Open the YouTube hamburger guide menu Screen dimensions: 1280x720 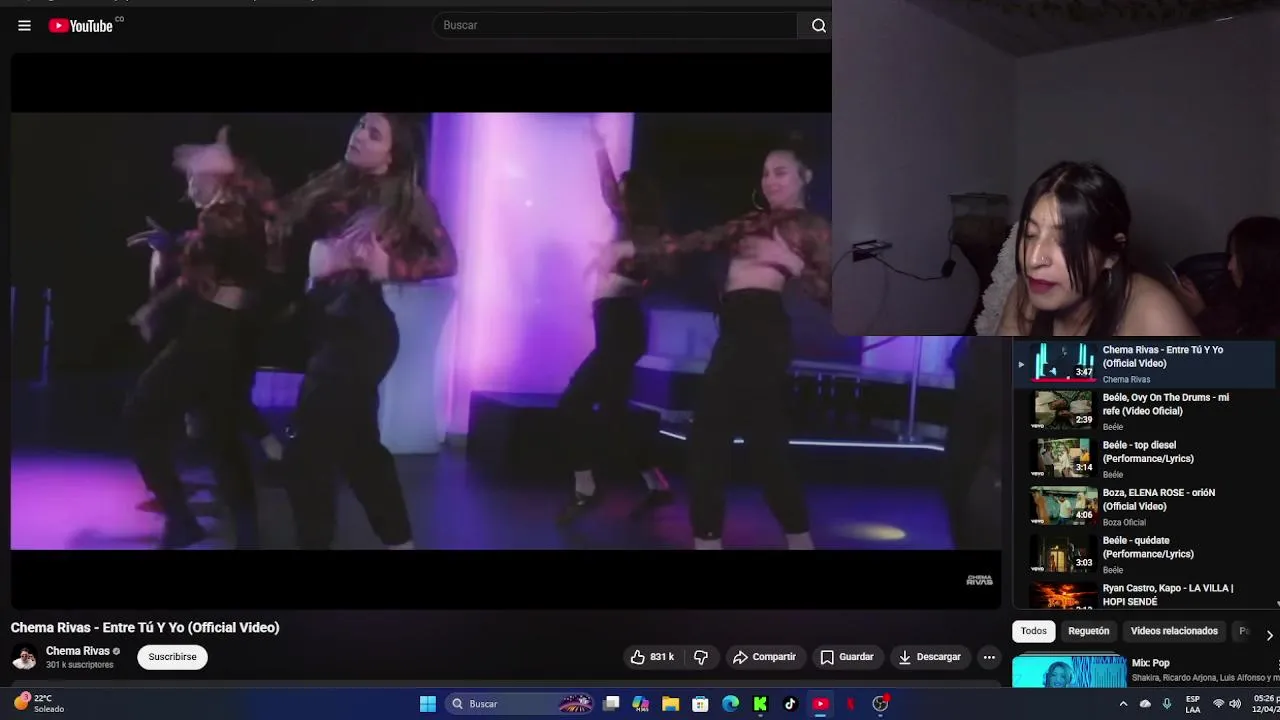click(24, 26)
